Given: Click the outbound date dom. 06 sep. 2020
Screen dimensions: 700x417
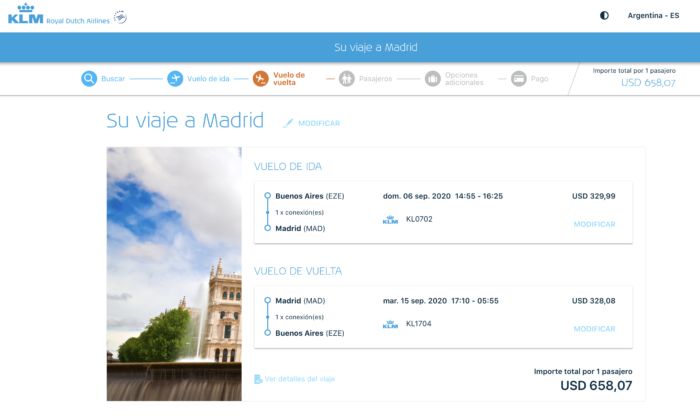Looking at the screenshot, I should click(417, 196).
